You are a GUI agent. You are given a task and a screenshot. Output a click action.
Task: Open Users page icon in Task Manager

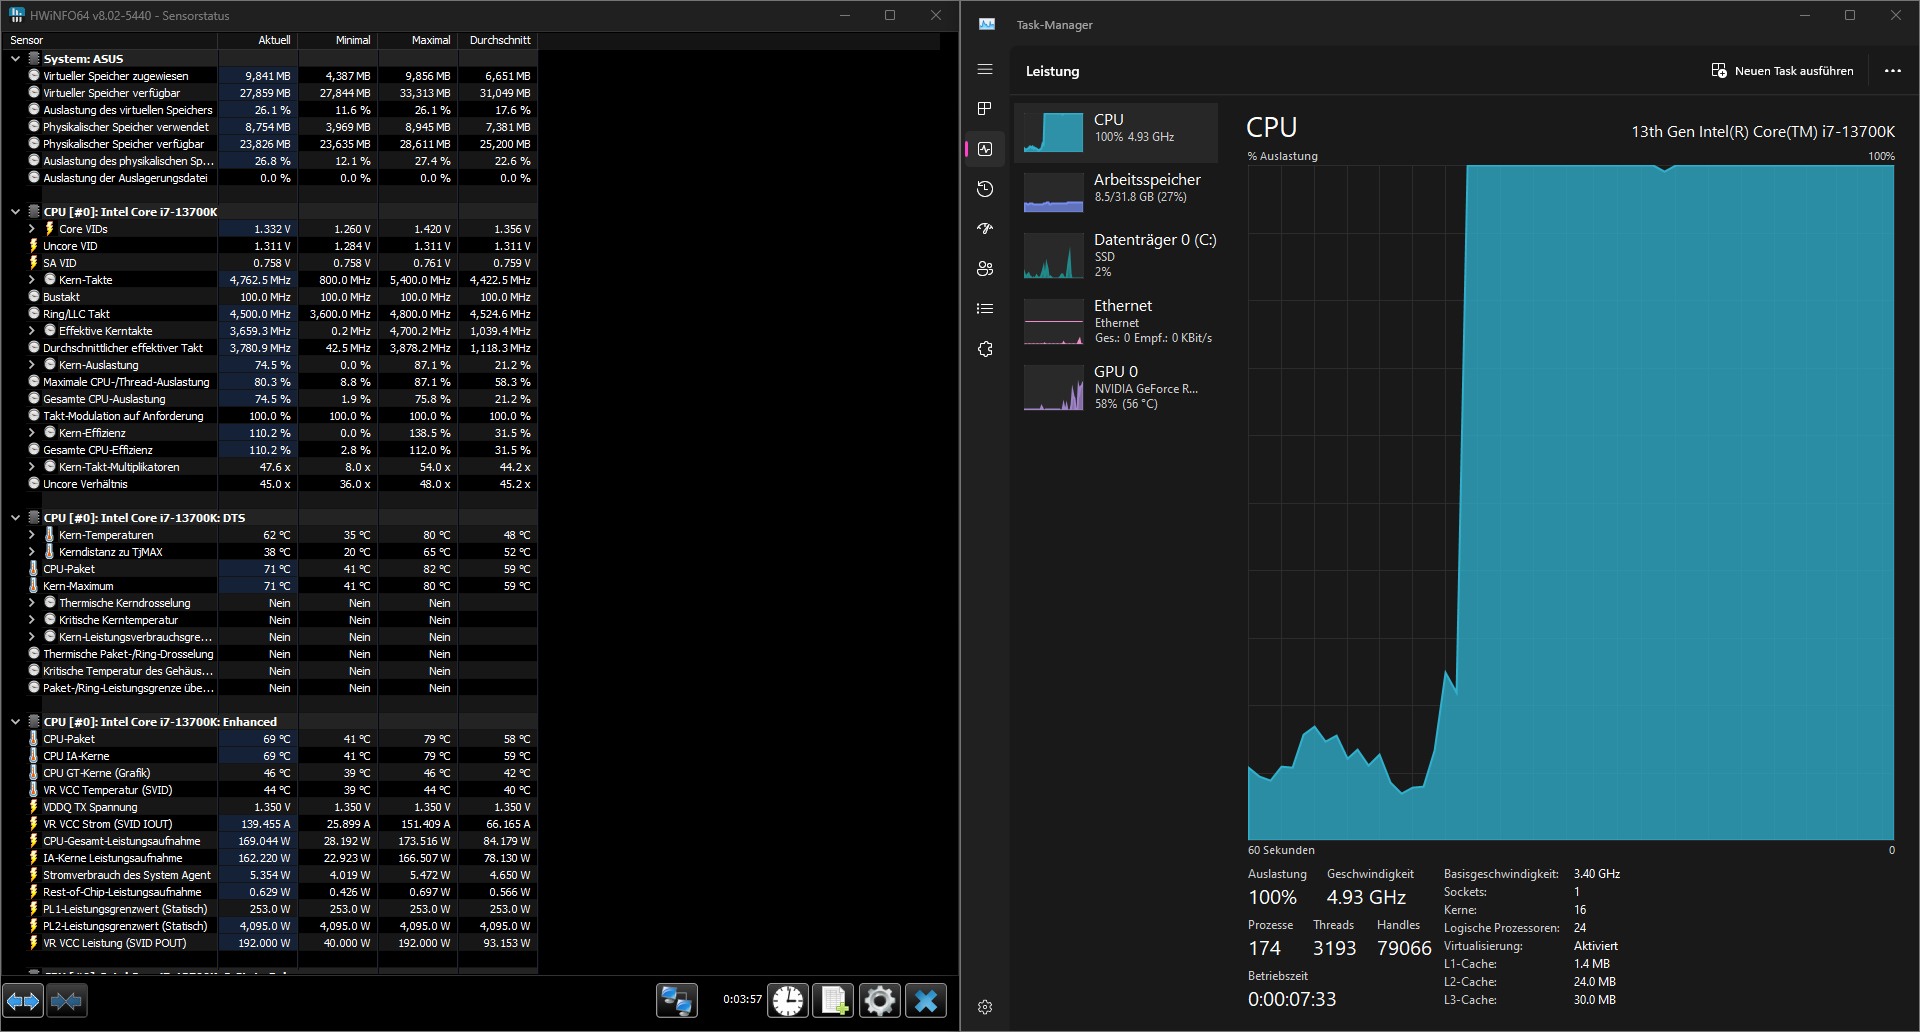985,269
